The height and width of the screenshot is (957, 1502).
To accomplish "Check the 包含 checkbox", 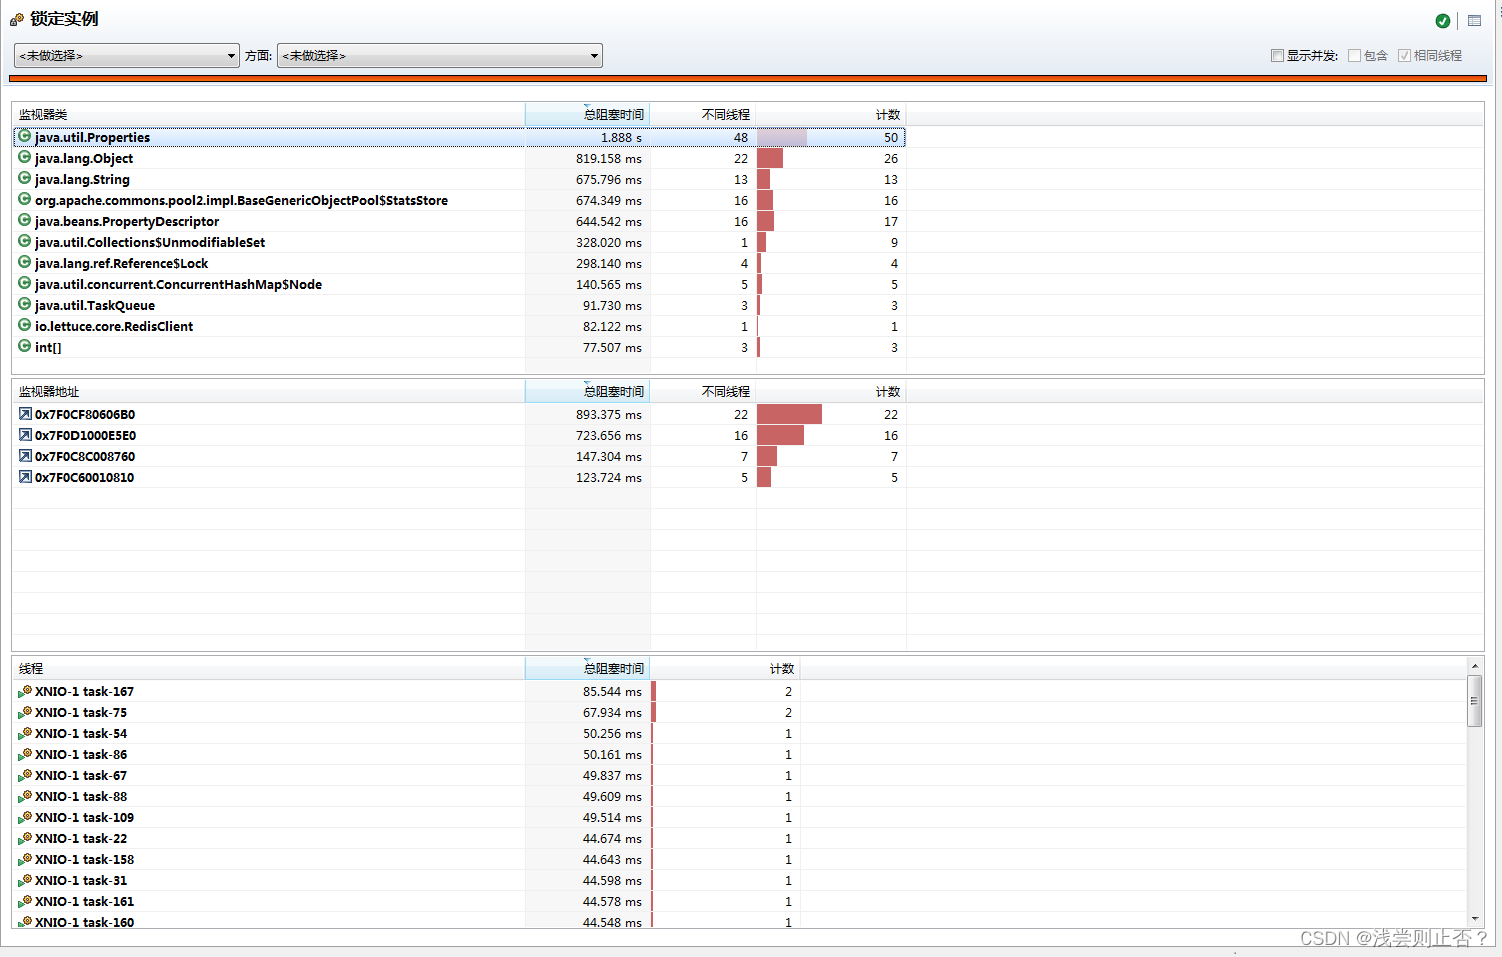I will (x=1353, y=55).
